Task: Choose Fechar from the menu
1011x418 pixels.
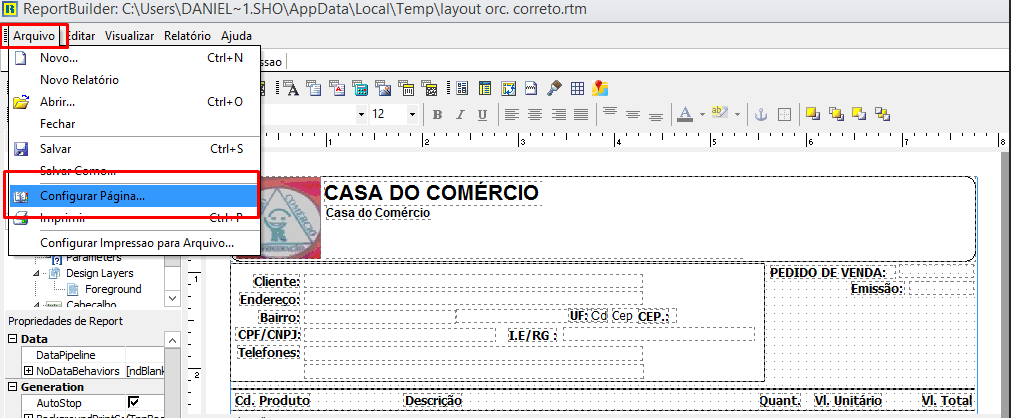Action: point(135,124)
